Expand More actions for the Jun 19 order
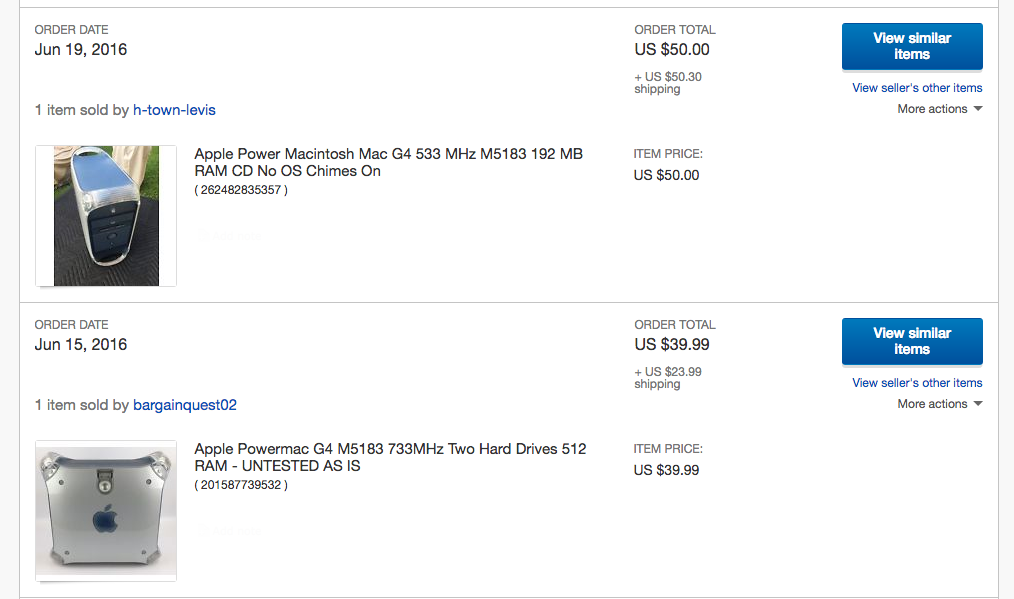 click(x=939, y=109)
